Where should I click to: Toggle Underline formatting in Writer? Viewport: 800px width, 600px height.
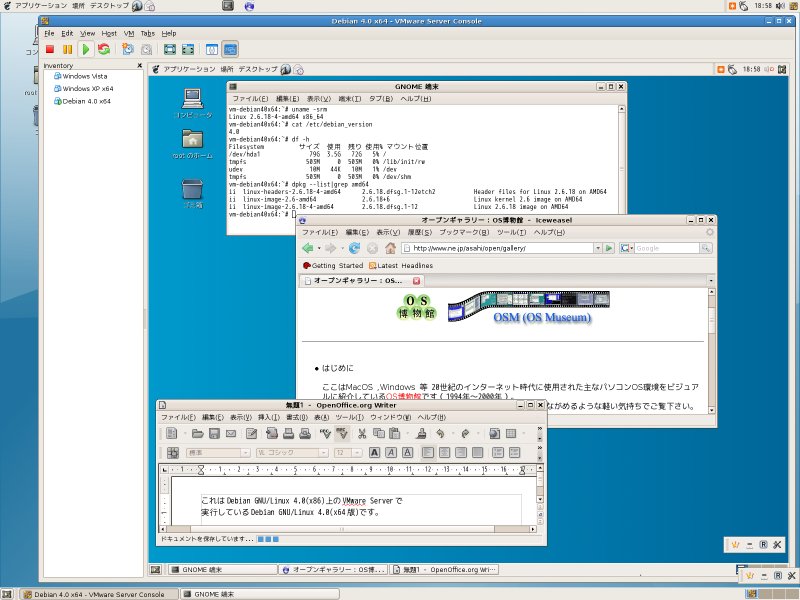click(x=407, y=453)
